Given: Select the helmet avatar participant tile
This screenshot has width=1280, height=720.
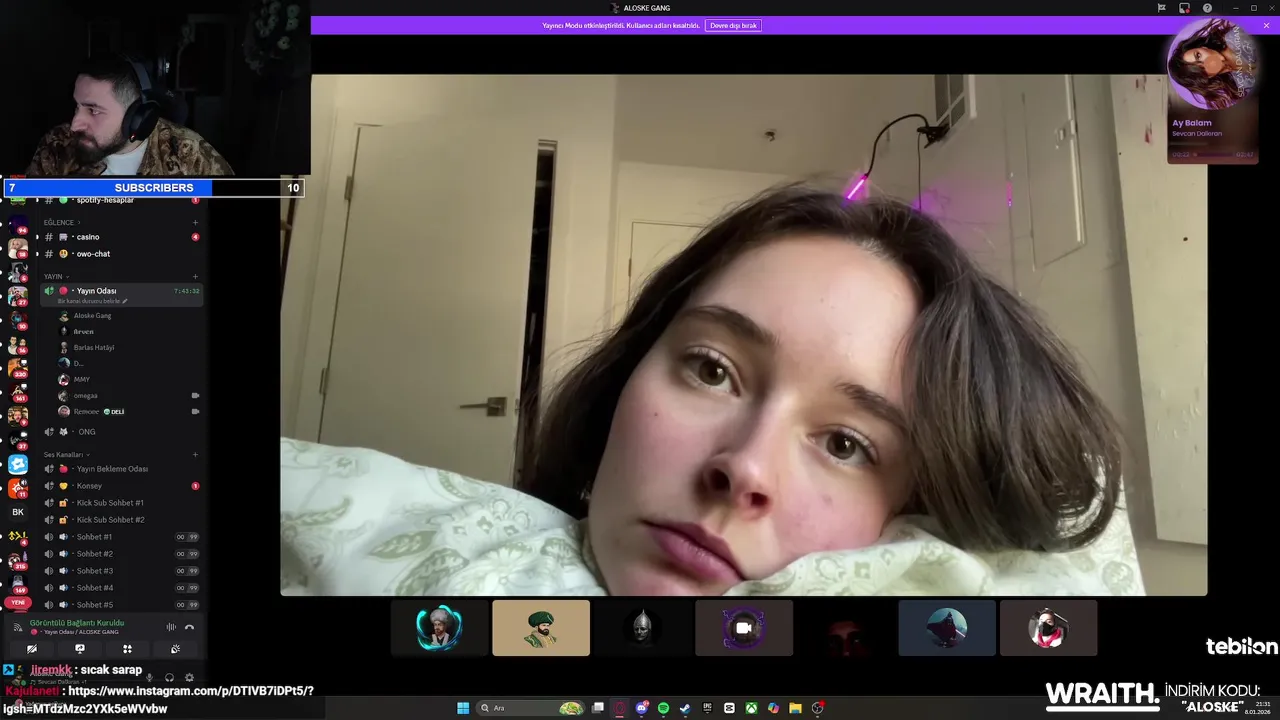Looking at the screenshot, I should click(x=642, y=628).
